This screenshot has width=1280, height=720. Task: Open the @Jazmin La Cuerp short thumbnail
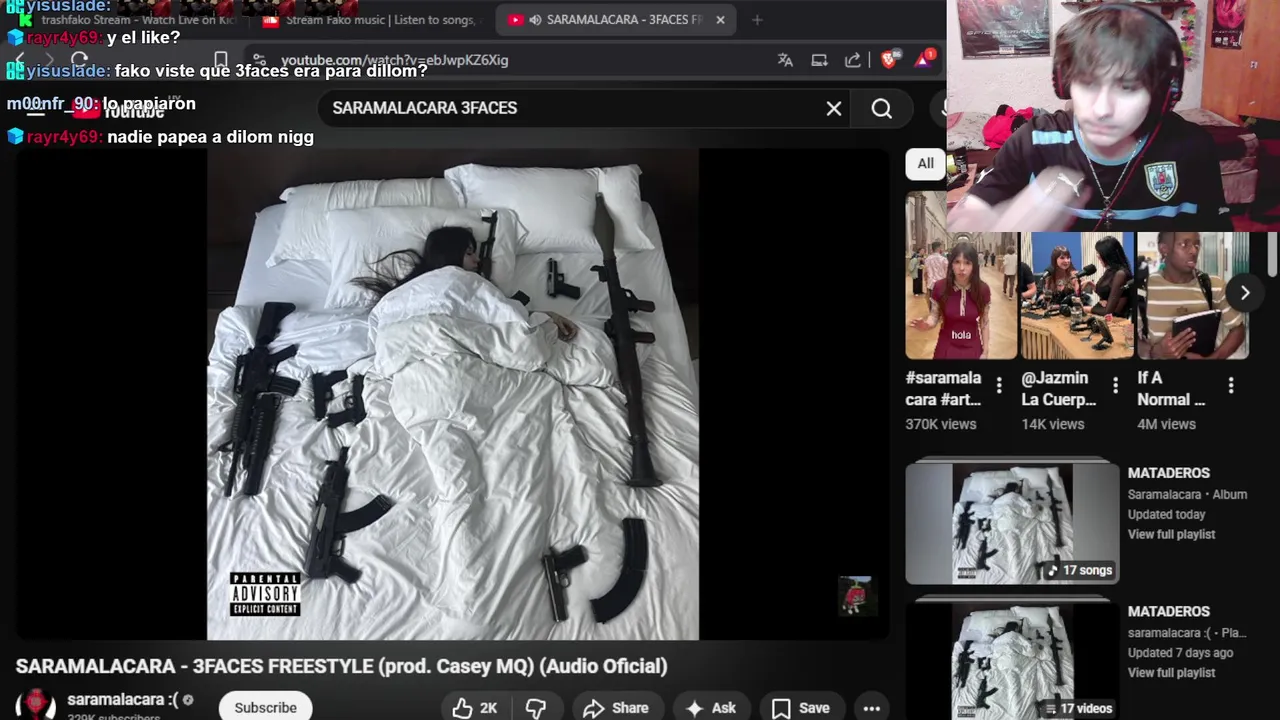(1077, 295)
